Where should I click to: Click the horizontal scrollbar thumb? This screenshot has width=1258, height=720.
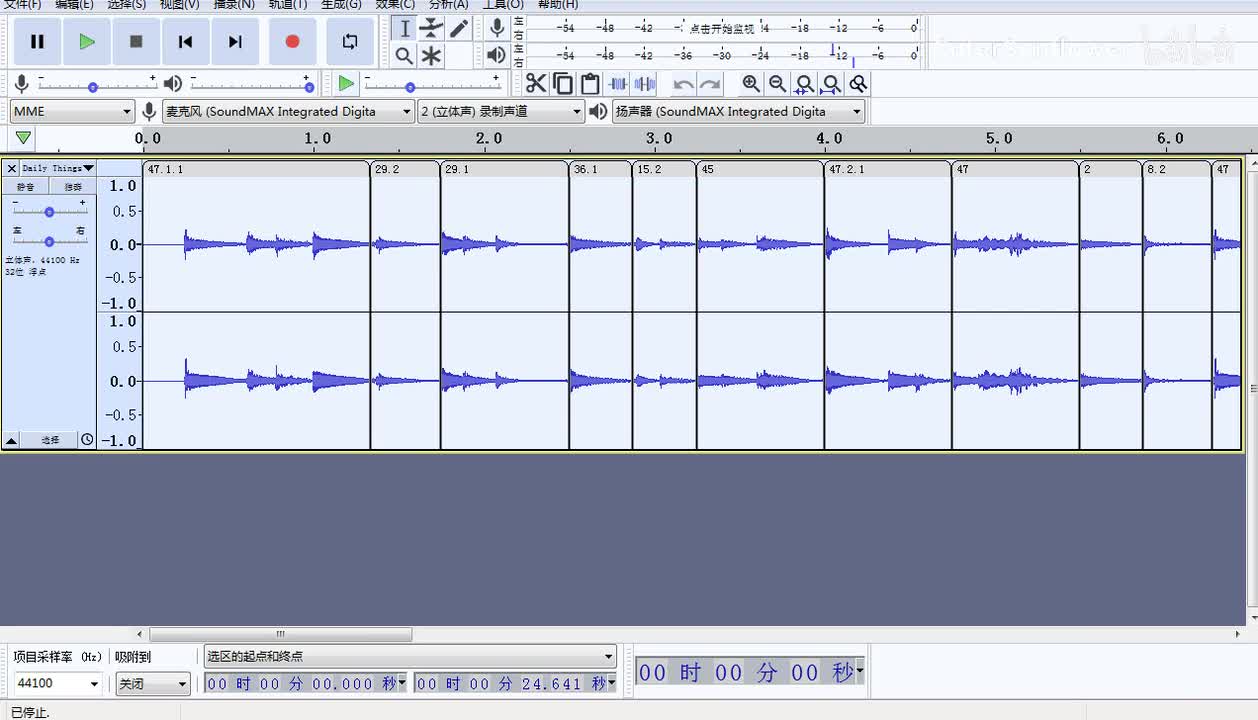pyautogui.click(x=281, y=634)
